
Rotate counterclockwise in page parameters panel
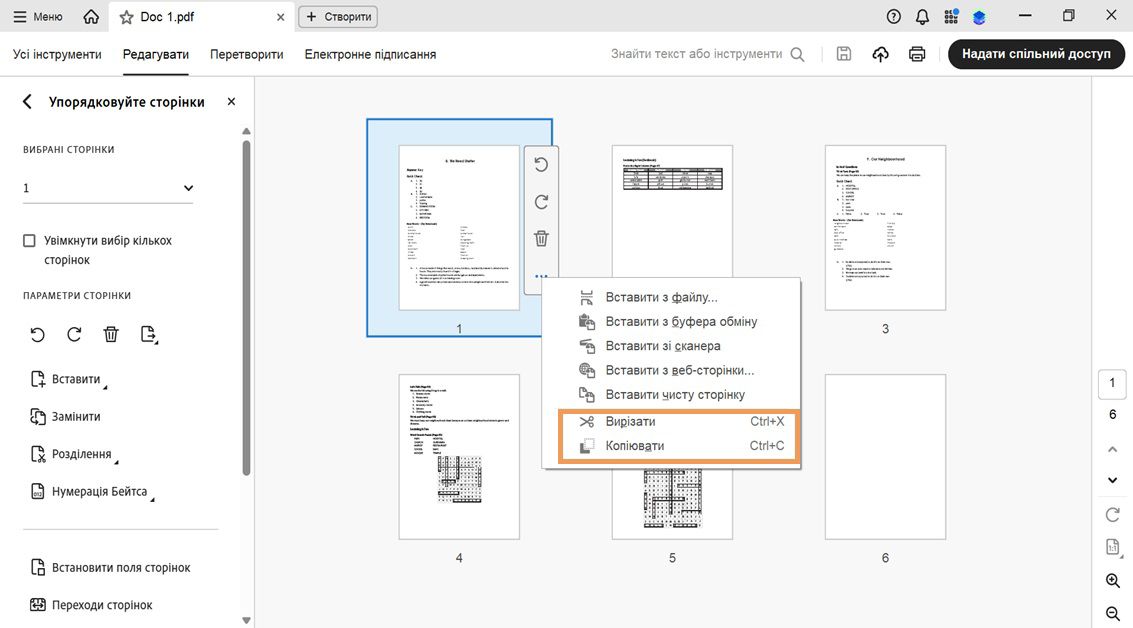(38, 335)
